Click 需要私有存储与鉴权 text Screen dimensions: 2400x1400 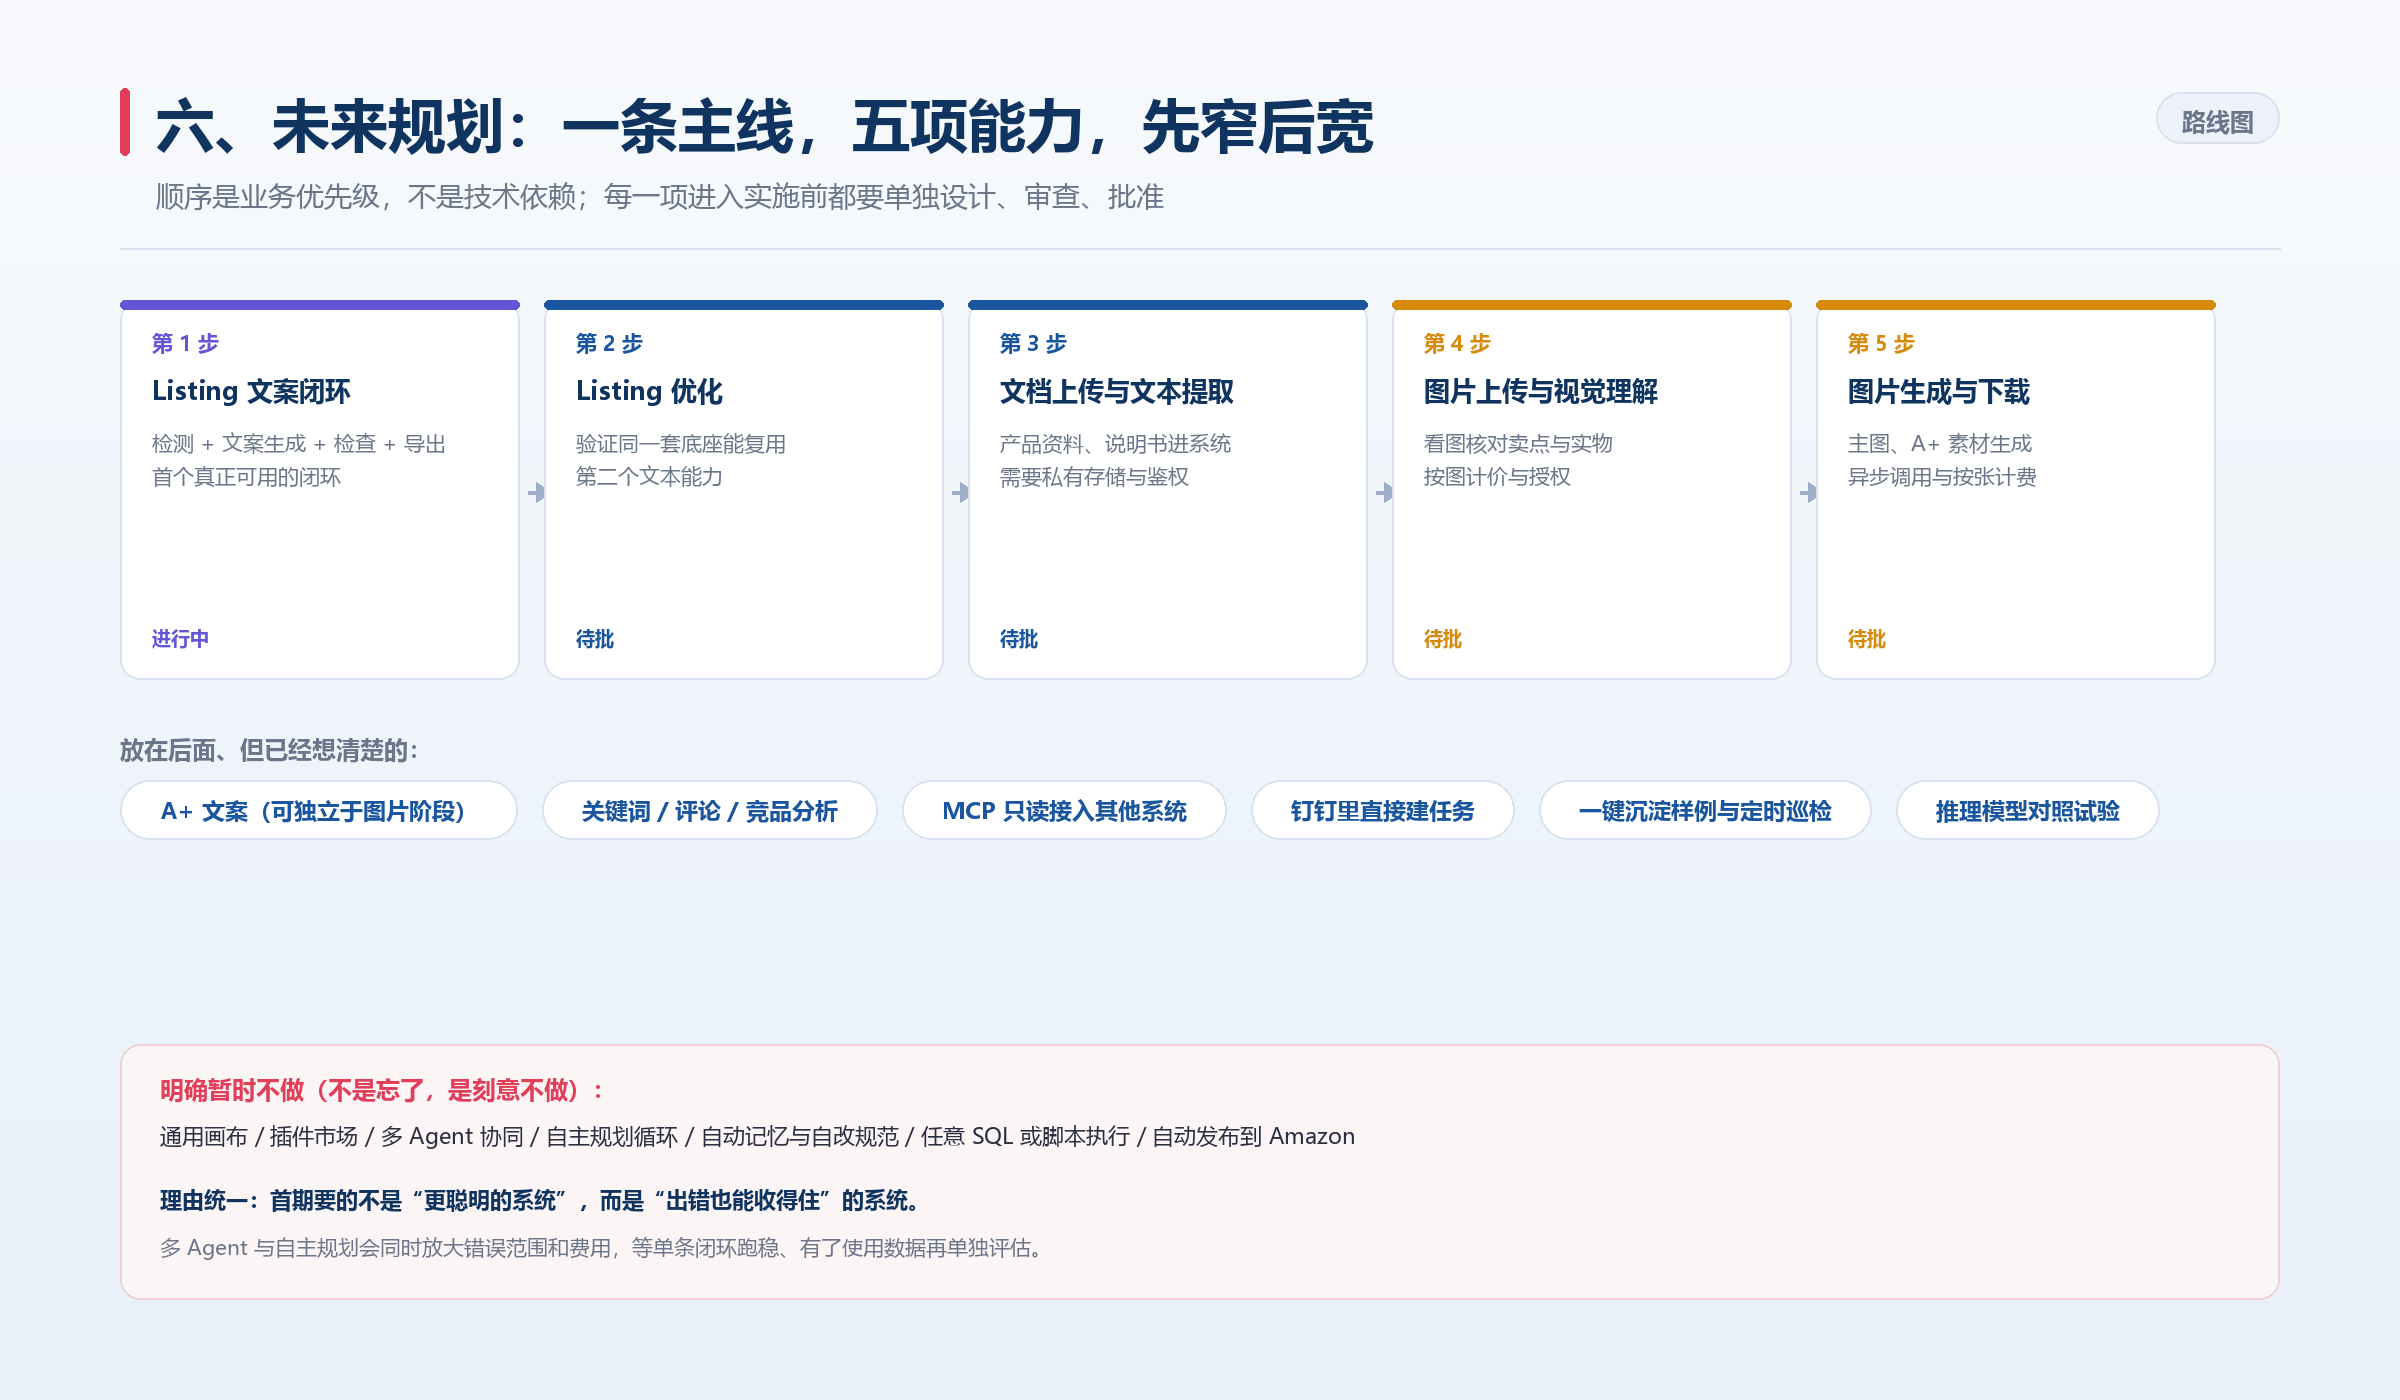1094,476
